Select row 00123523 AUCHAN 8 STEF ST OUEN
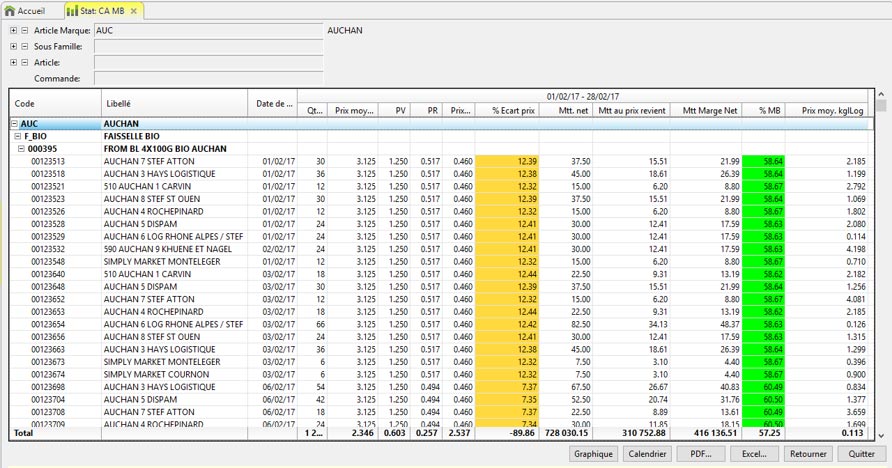This screenshot has width=892, height=468. click(441, 199)
